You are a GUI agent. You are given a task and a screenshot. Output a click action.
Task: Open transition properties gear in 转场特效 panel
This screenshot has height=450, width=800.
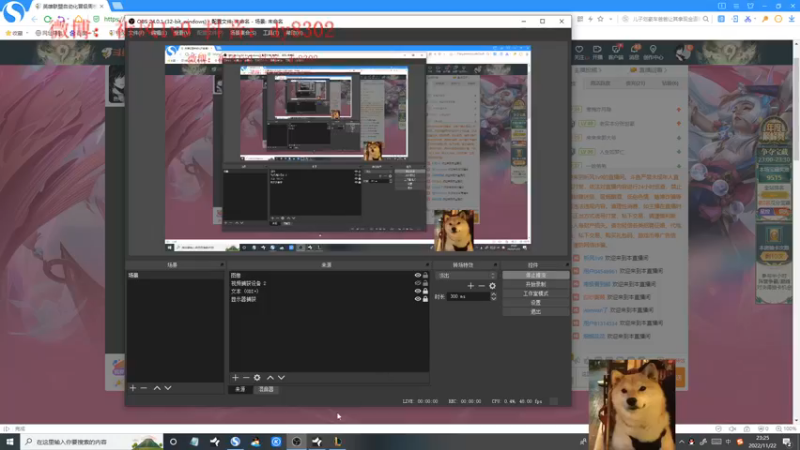(x=492, y=286)
